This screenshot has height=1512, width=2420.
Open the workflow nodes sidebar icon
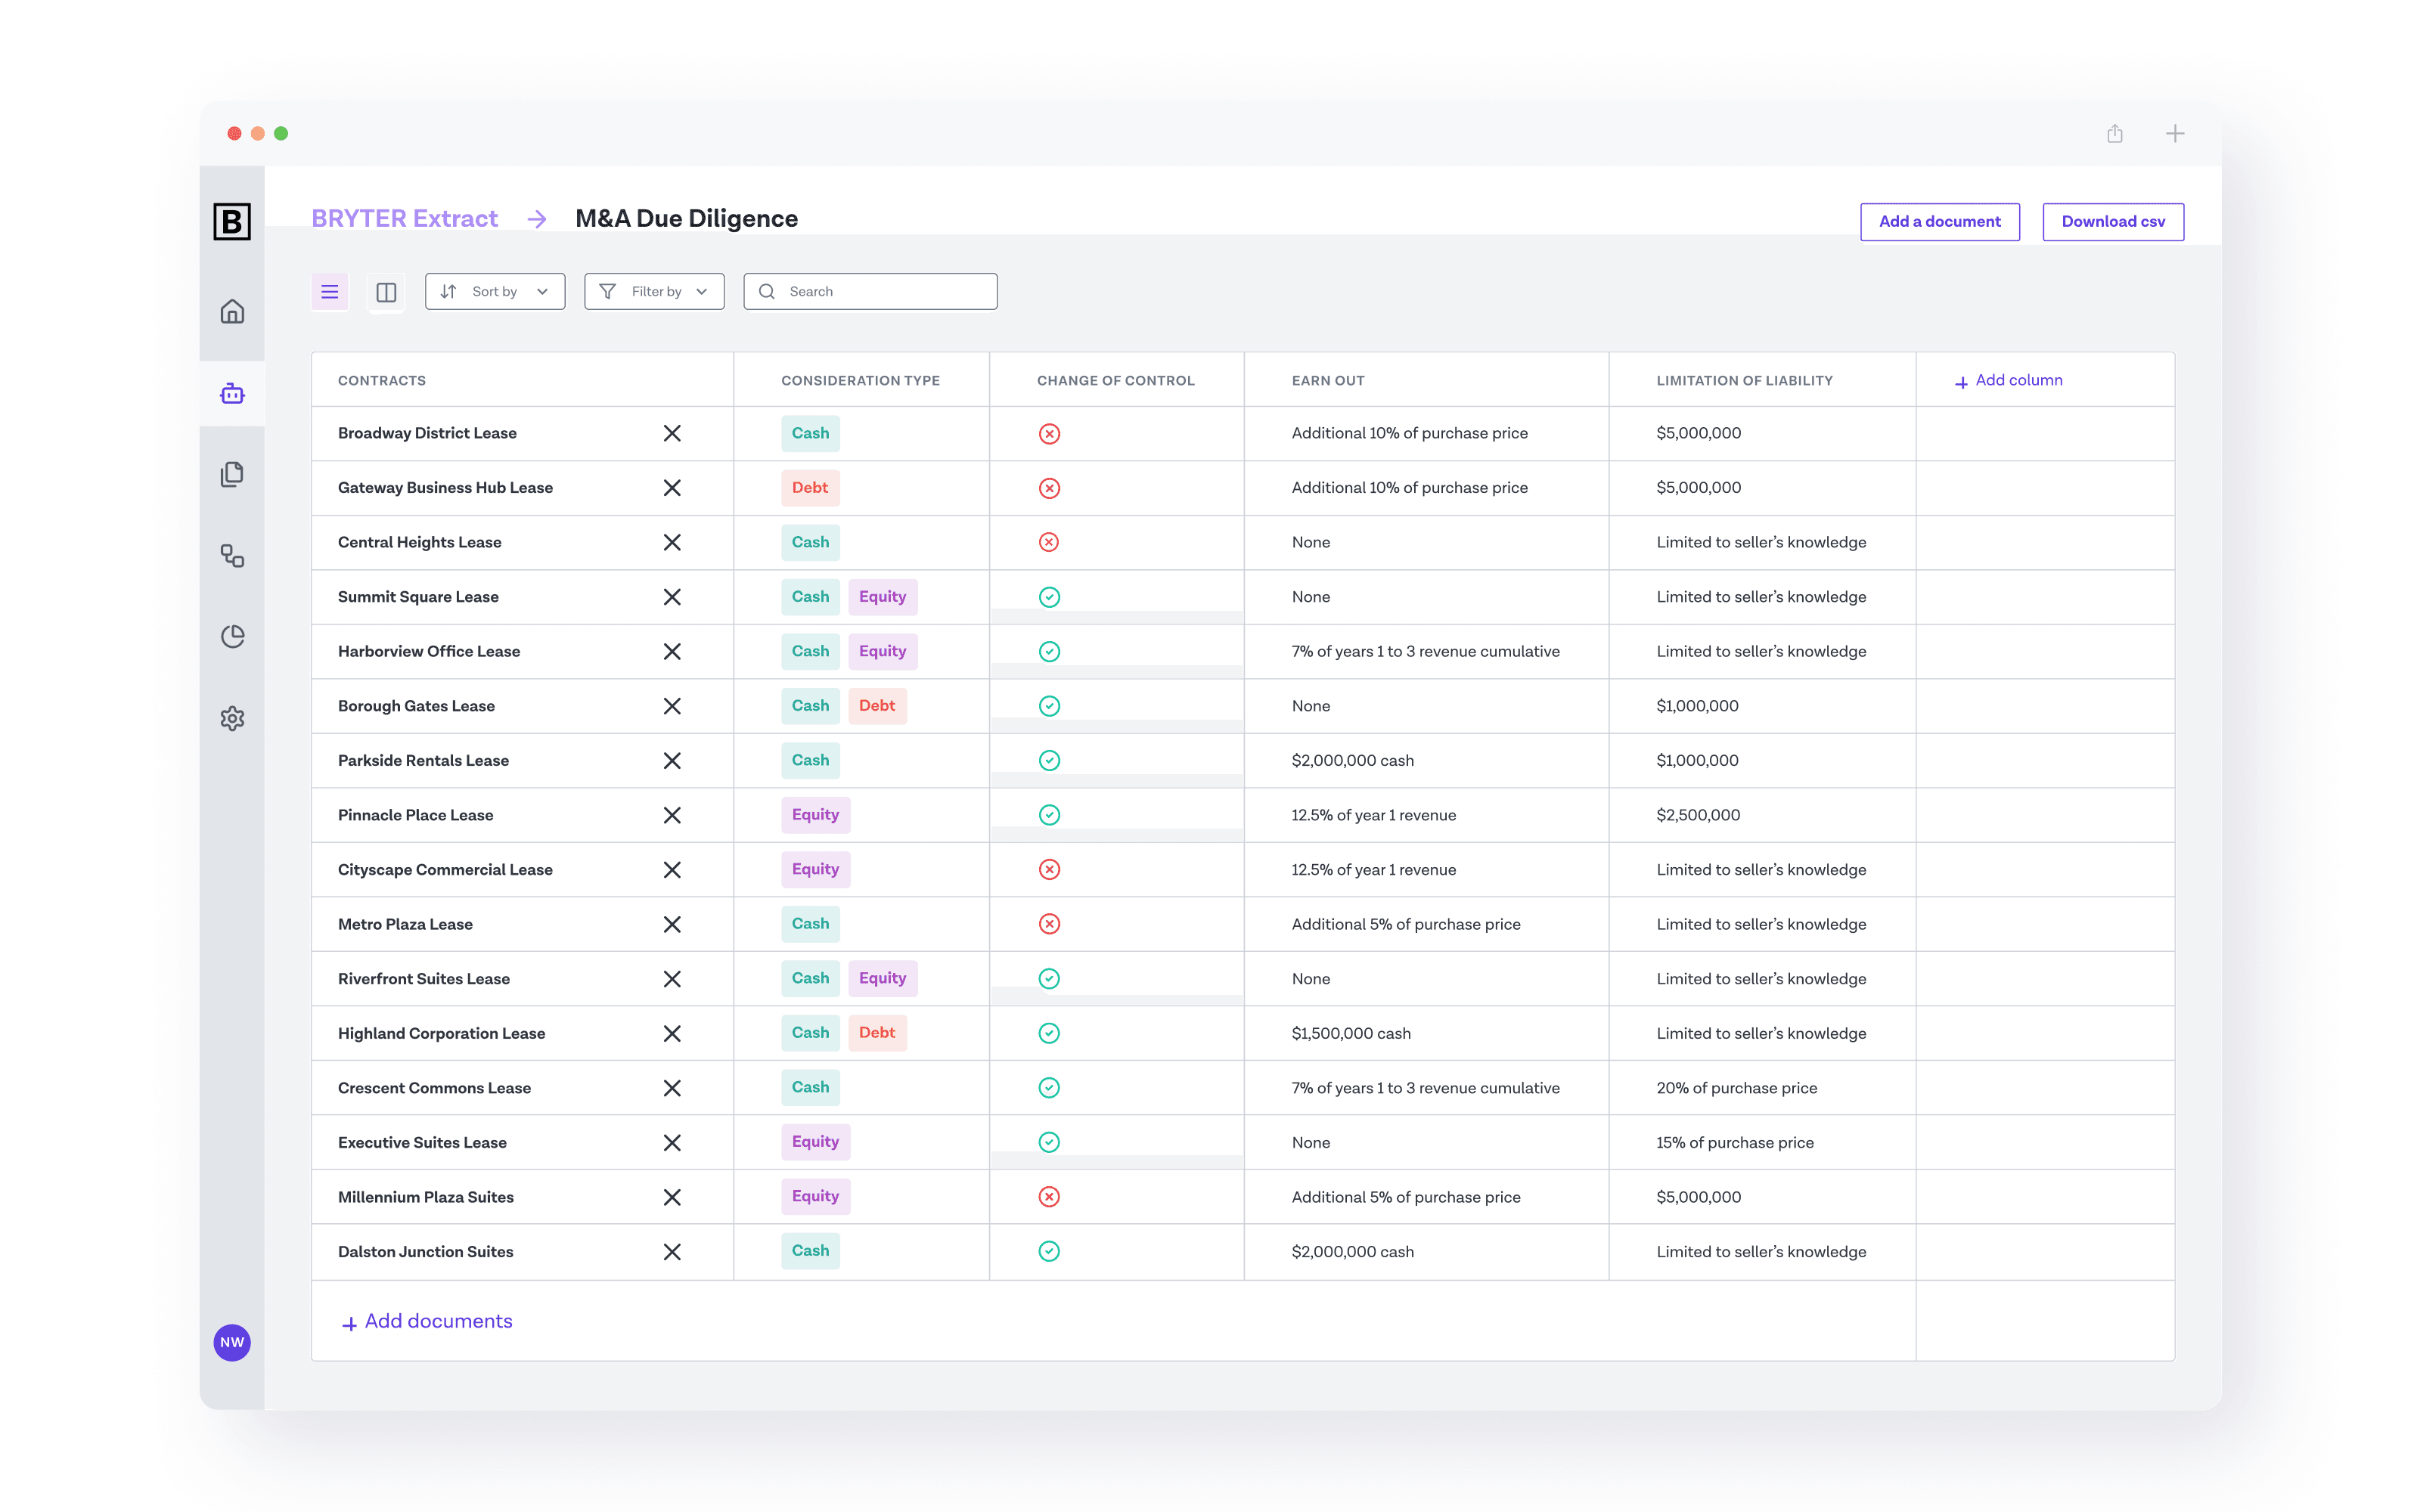click(232, 556)
